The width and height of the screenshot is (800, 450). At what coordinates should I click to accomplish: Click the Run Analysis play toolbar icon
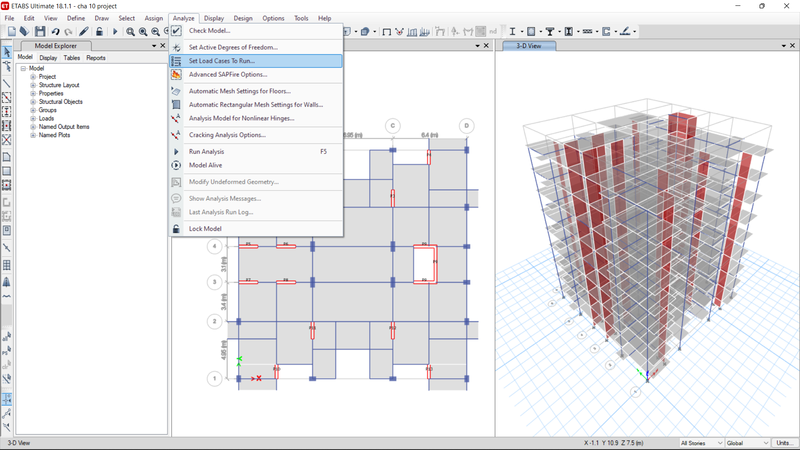(115, 32)
